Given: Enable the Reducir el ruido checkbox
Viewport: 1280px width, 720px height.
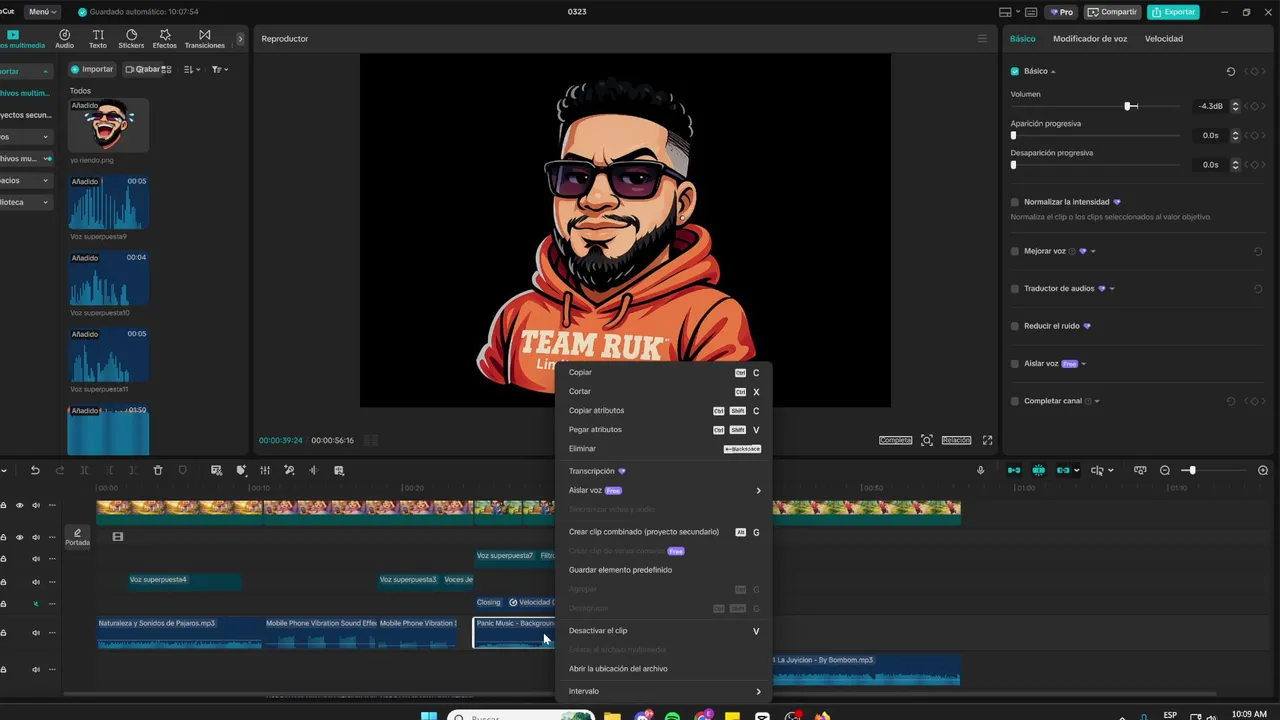Looking at the screenshot, I should coord(1015,326).
